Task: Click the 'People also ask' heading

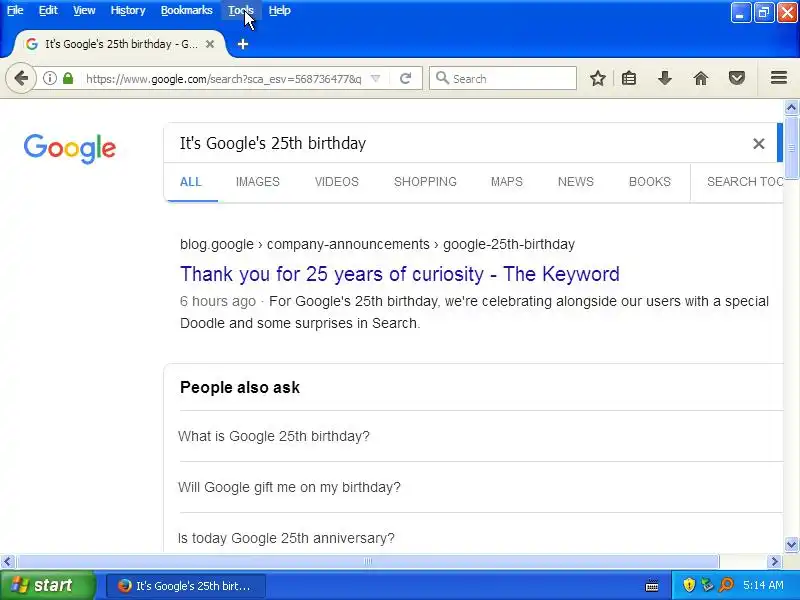Action: (240, 388)
